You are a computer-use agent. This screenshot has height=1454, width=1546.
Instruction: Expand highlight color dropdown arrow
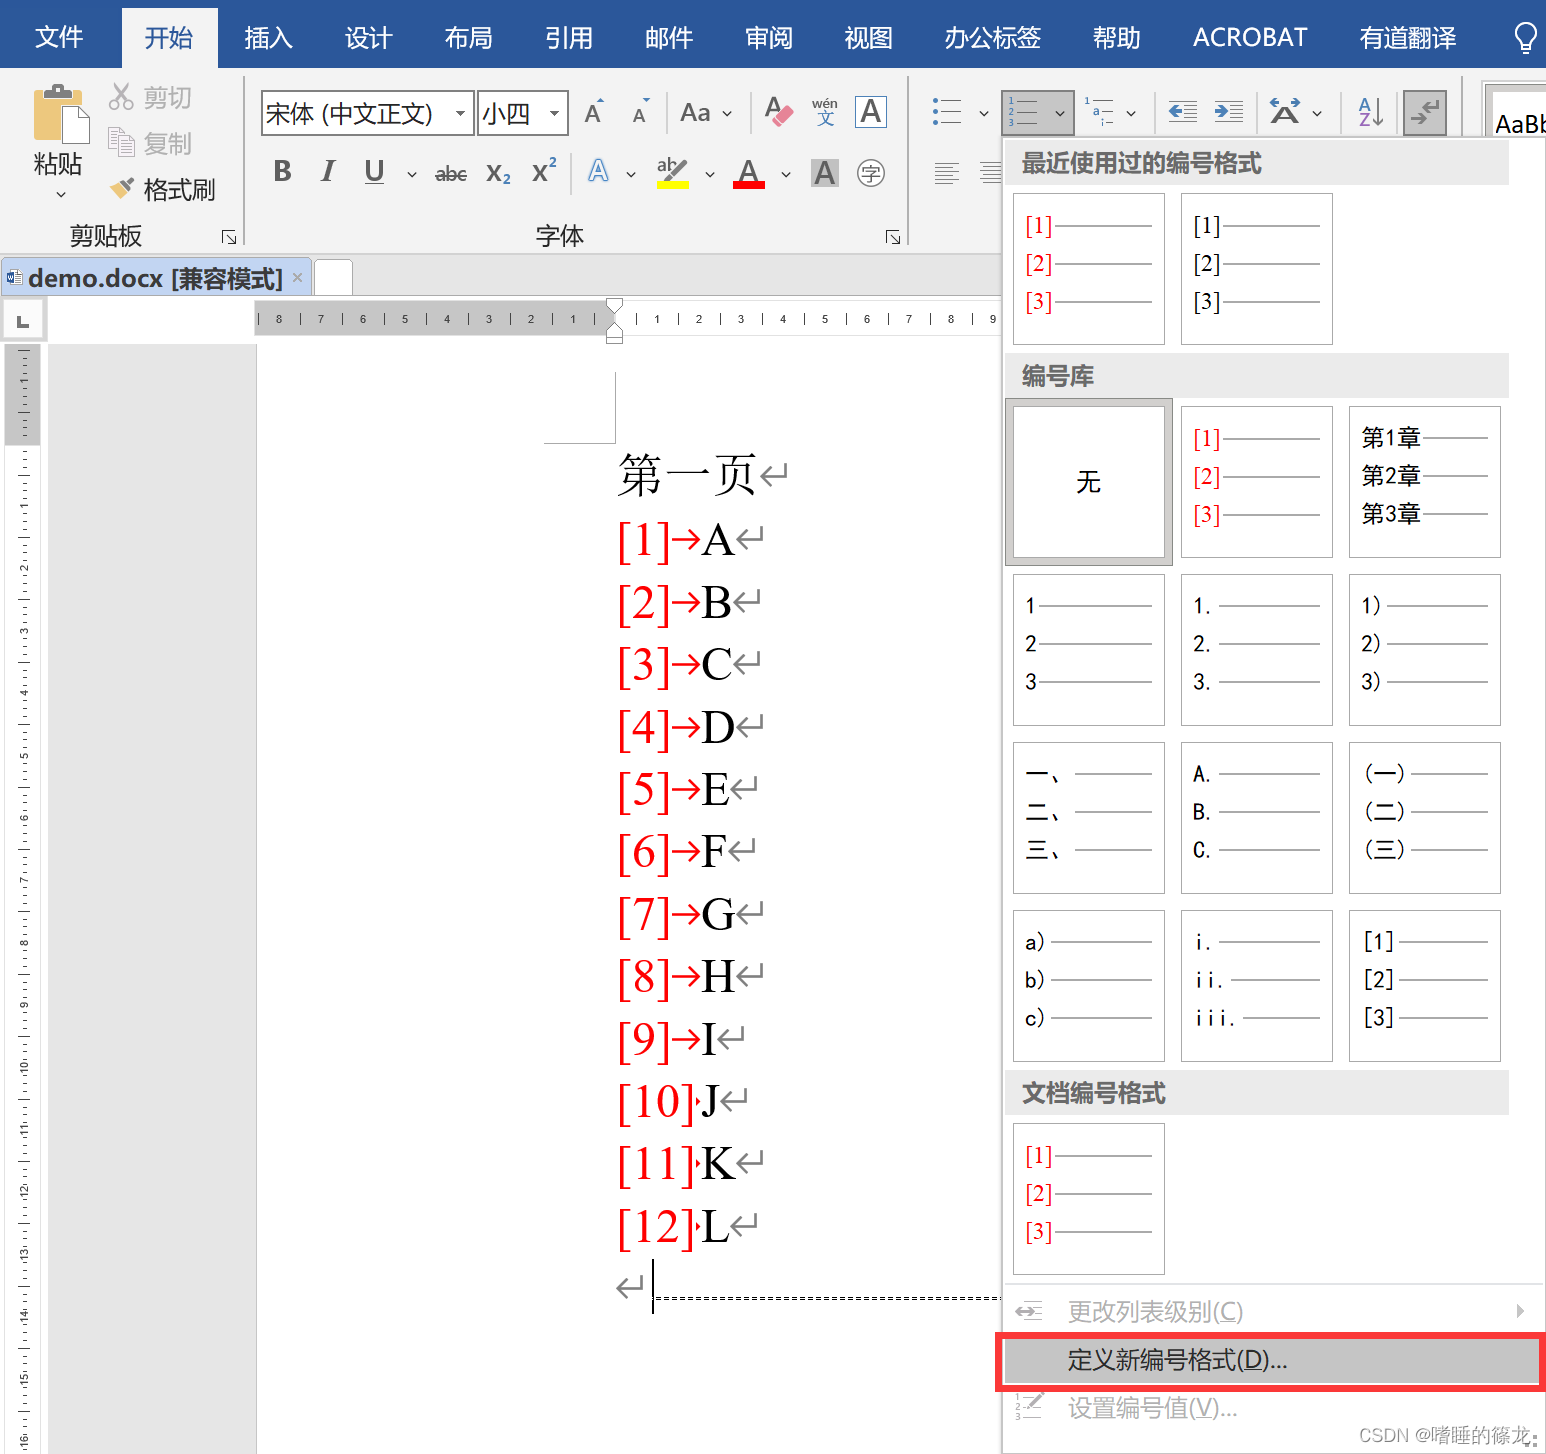[710, 174]
